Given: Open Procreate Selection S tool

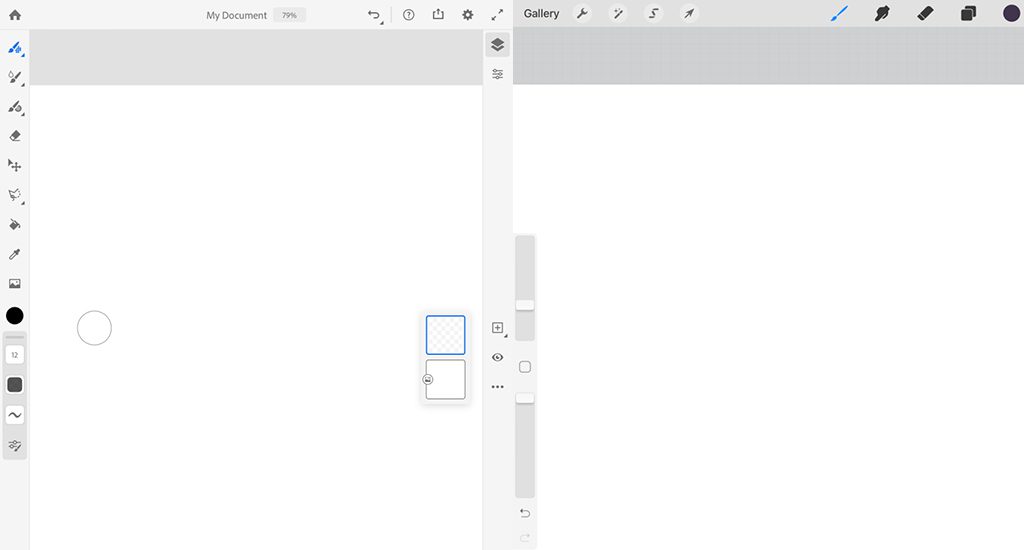Looking at the screenshot, I should point(653,14).
